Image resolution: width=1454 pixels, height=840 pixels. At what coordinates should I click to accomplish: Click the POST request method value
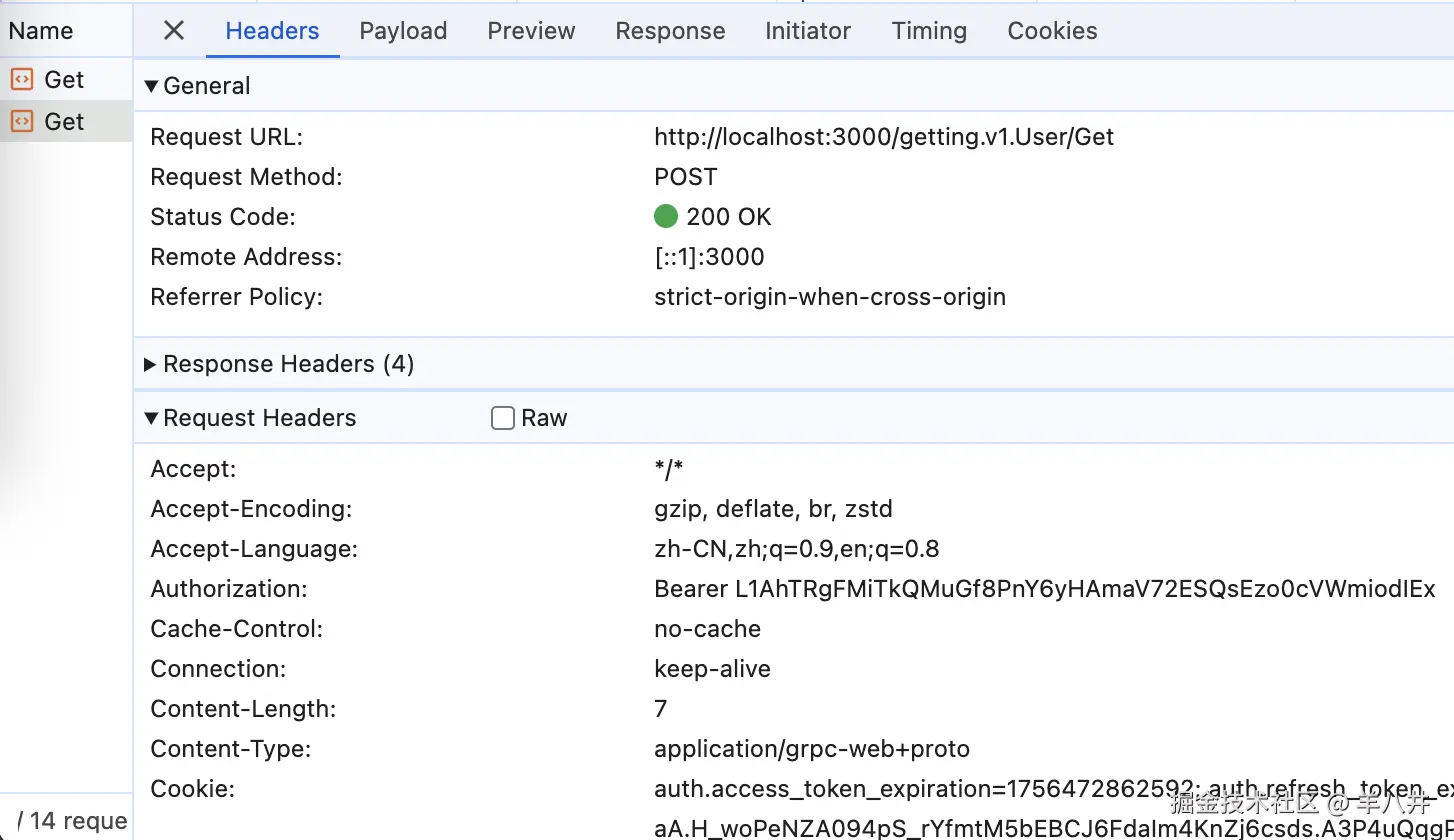tap(686, 177)
